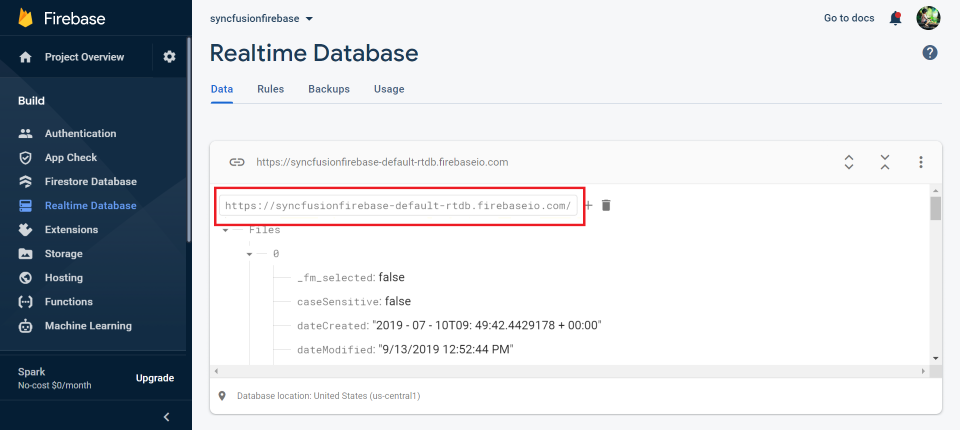Click horizontal scrollbar left arrow

[216, 371]
